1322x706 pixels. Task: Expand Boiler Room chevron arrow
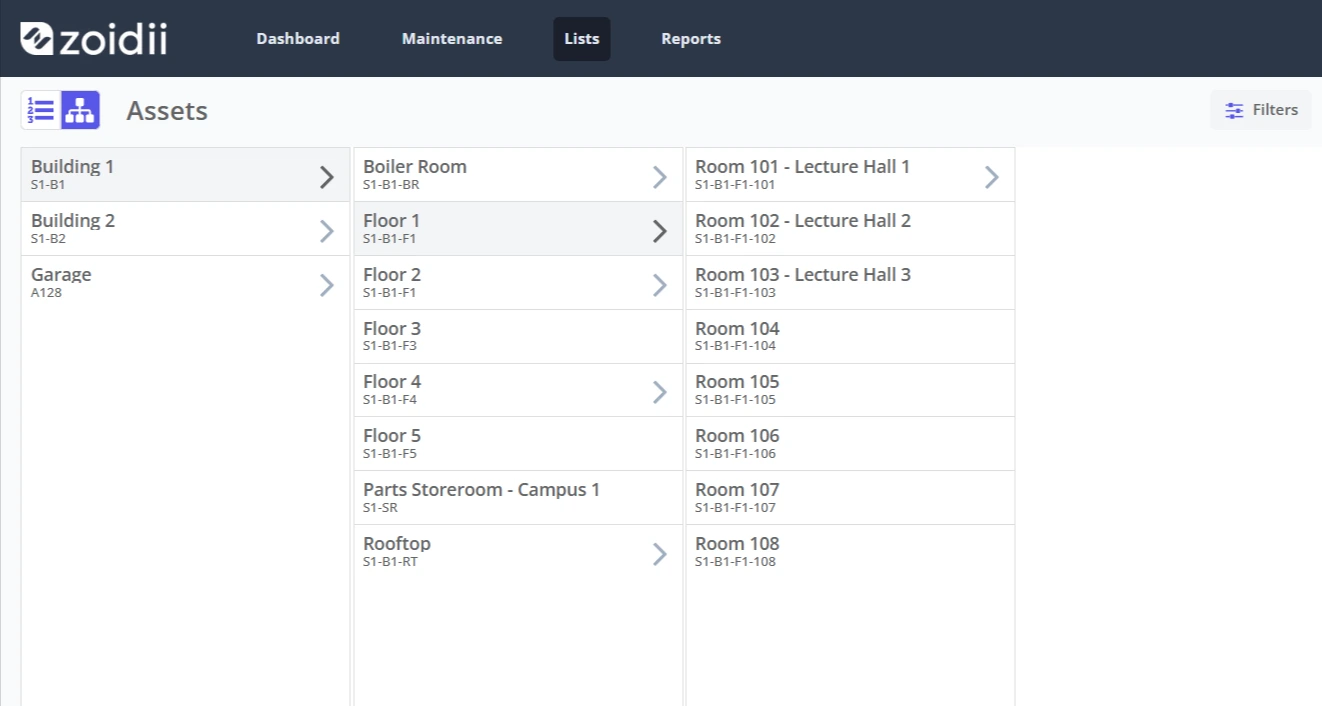(659, 177)
